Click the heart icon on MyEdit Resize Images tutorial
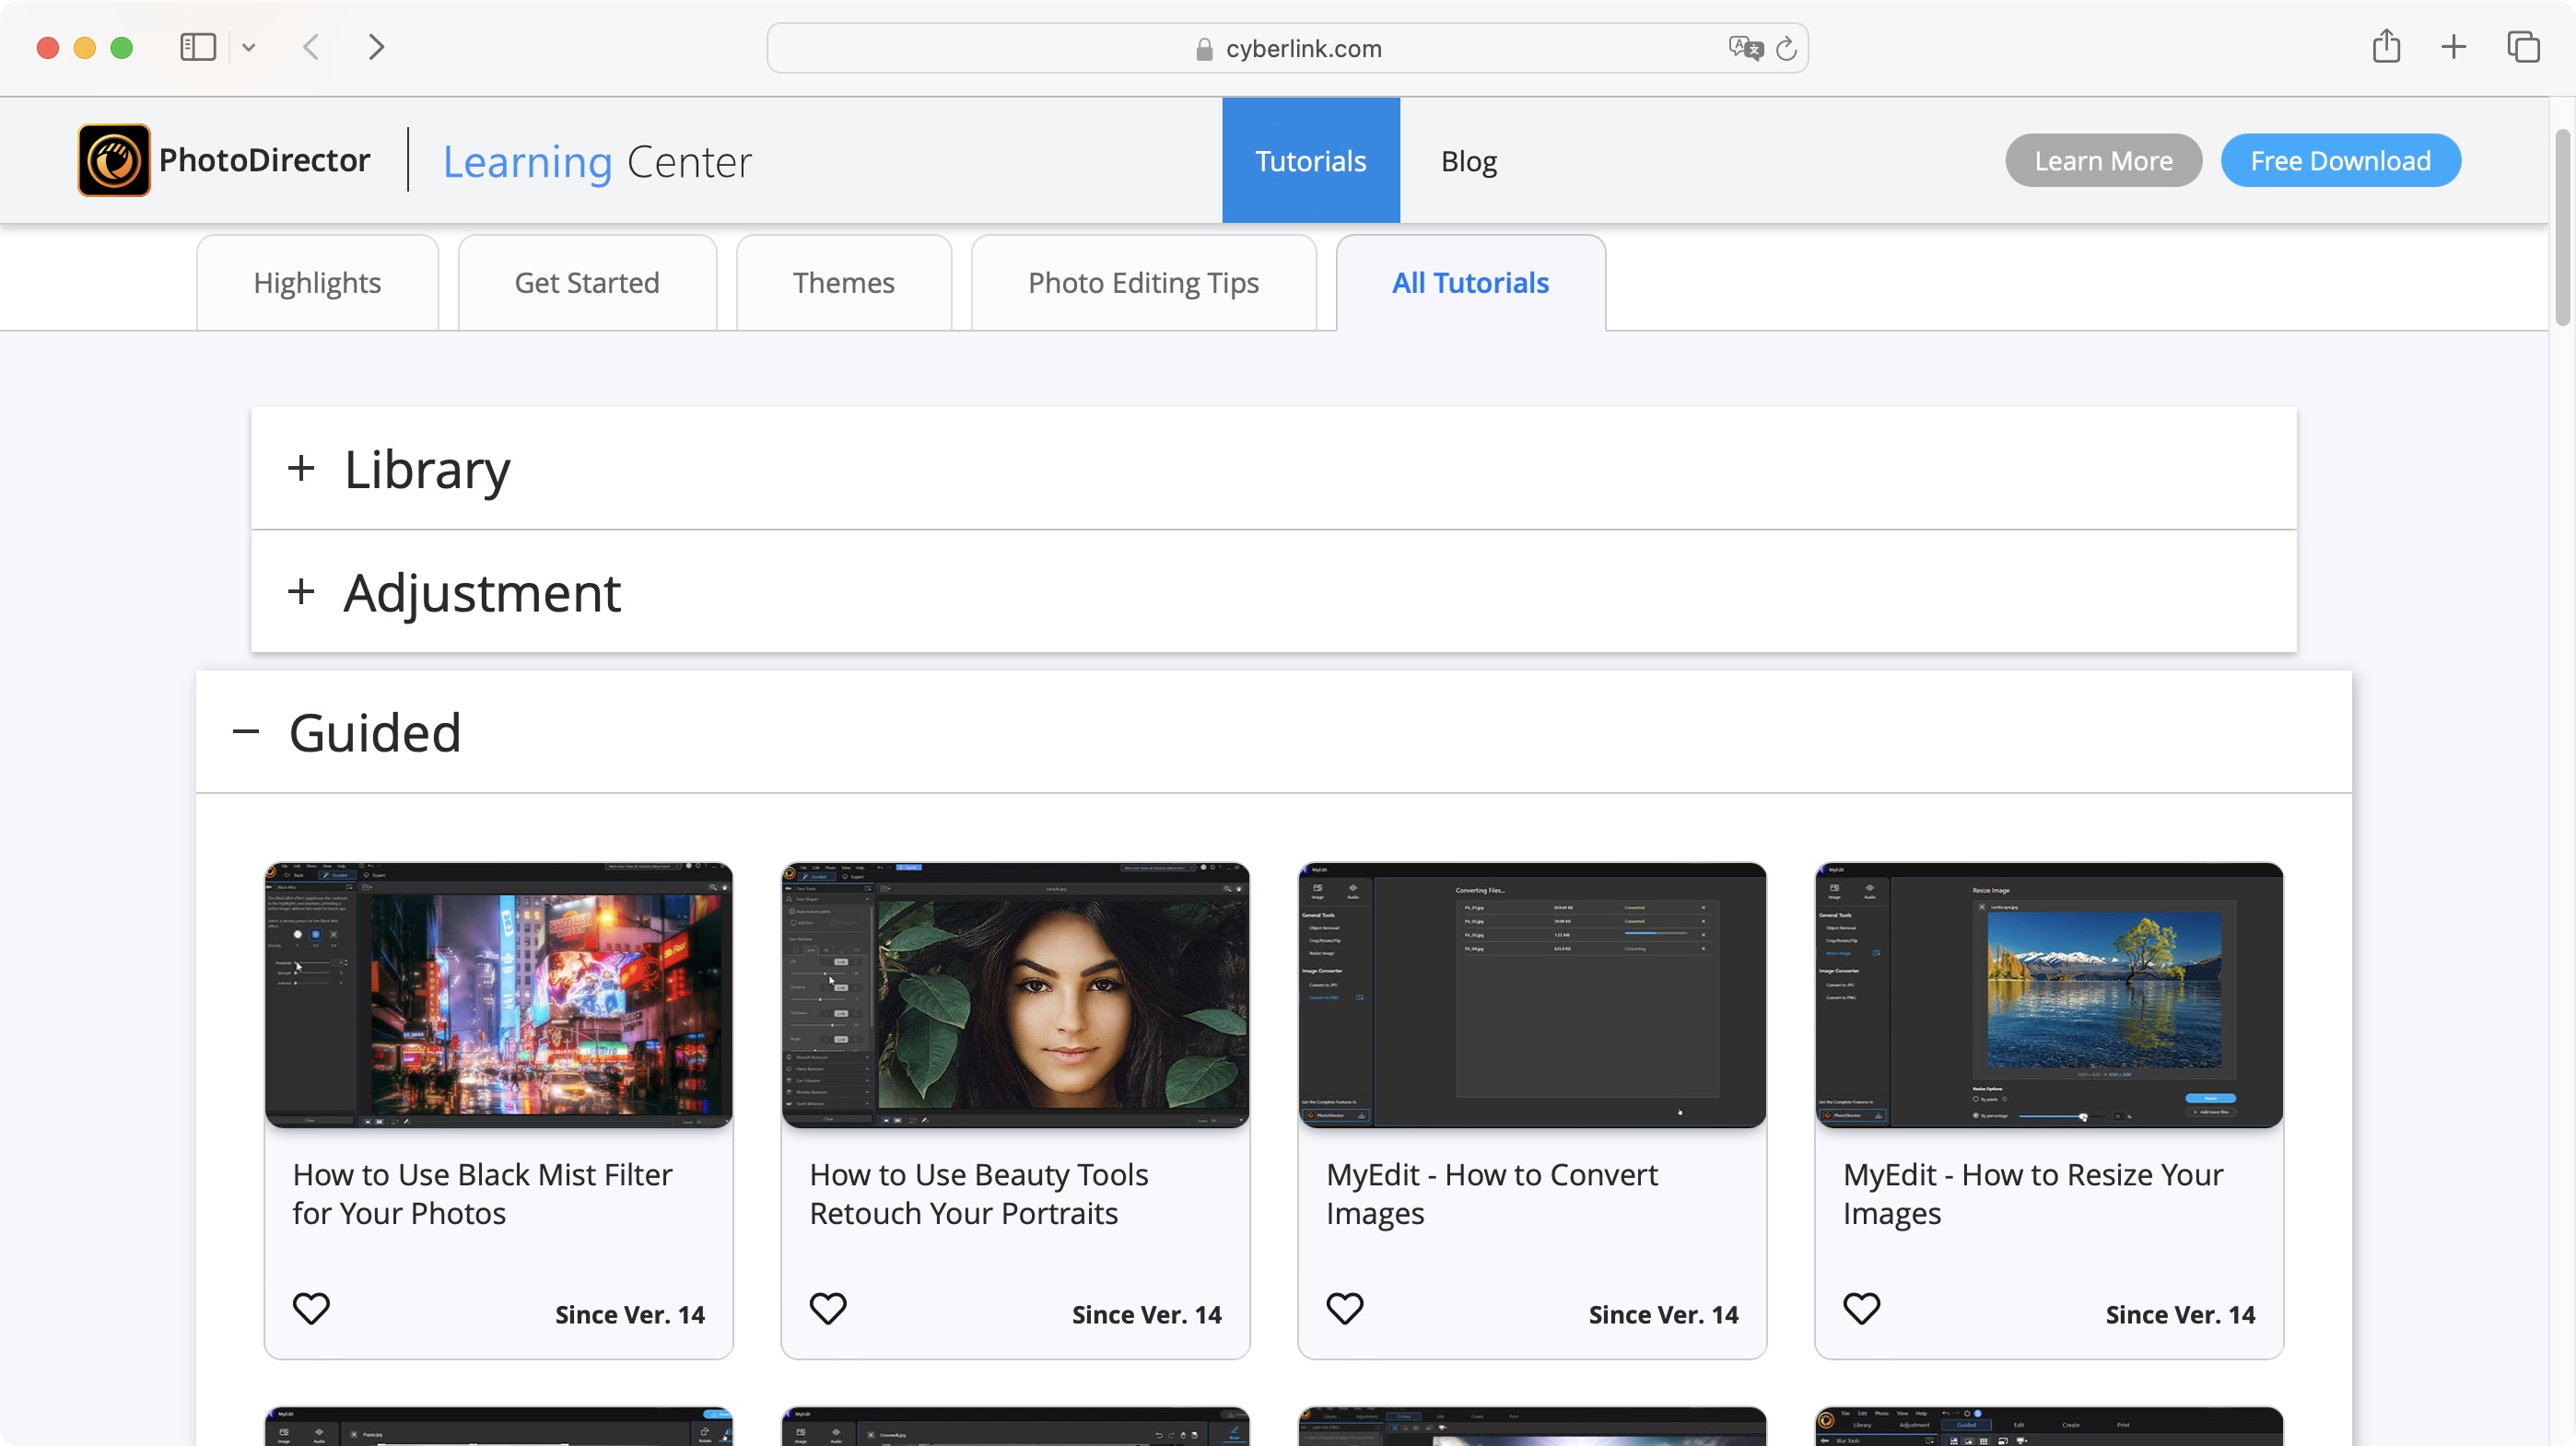 1859,1308
